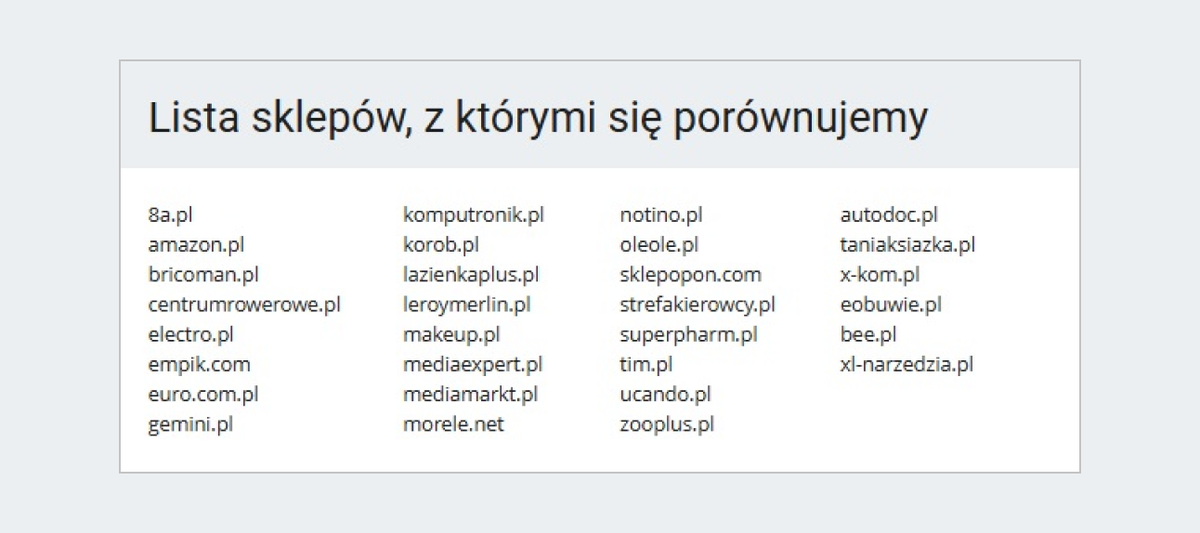Screen dimensions: 1200x533
Task: Open the xl-narzedzia.pl entry
Action: click(x=906, y=364)
